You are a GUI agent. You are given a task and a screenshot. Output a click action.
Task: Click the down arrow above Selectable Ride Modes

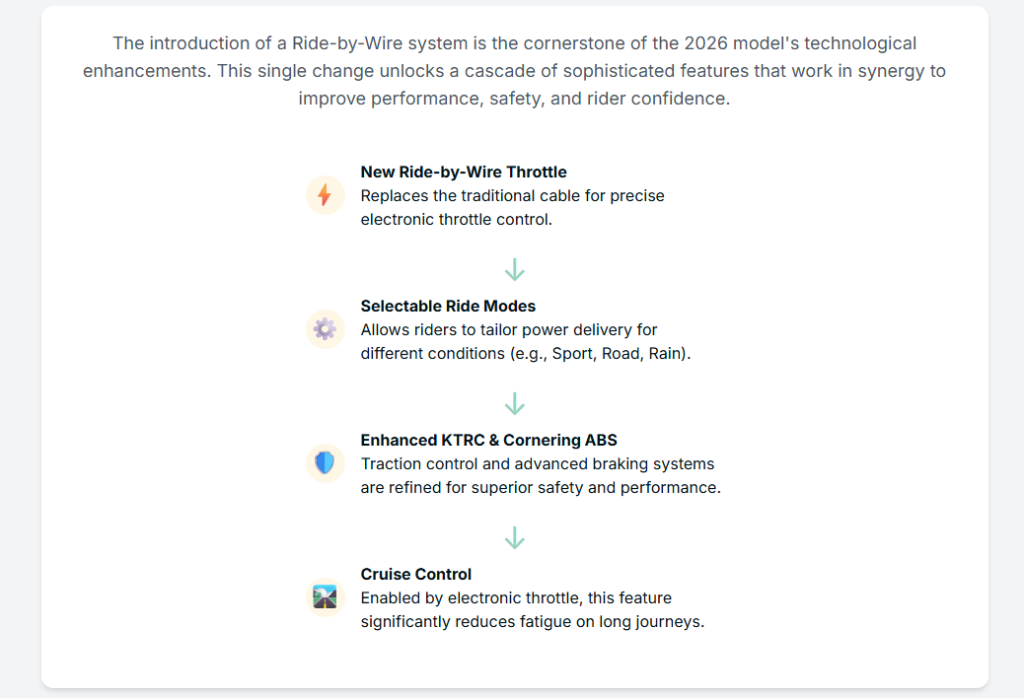[514, 270]
